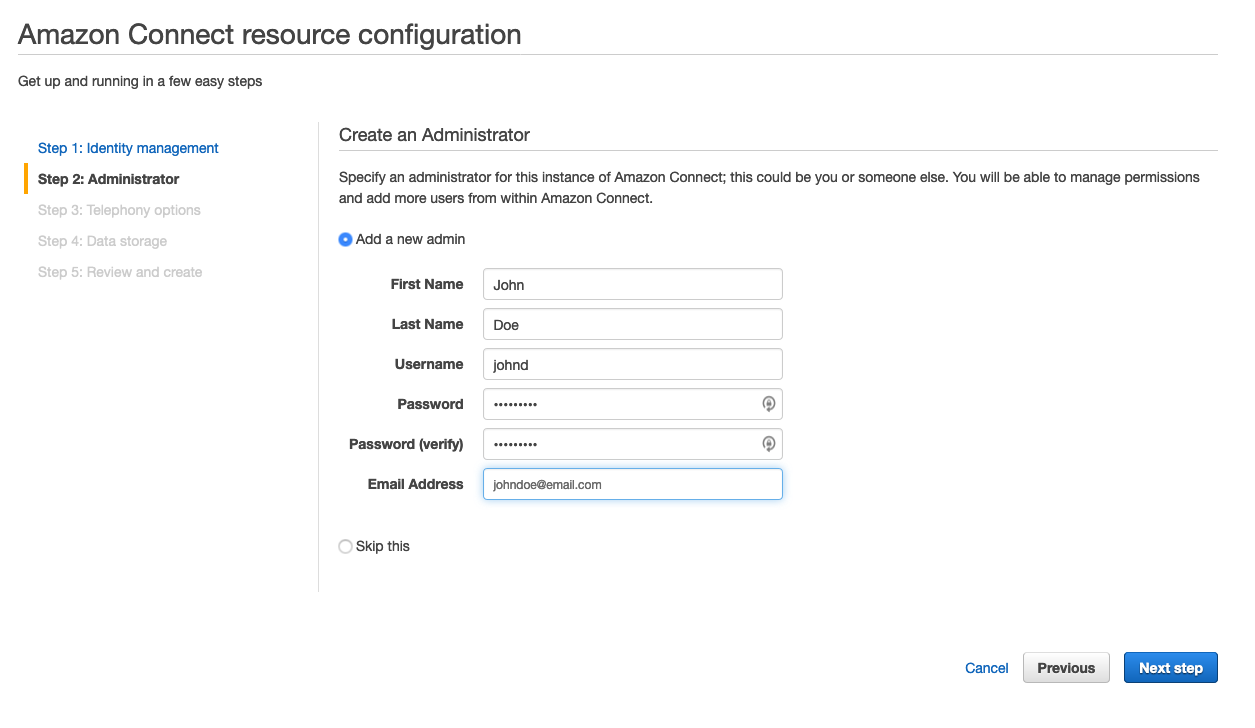This screenshot has height=728, width=1255.
Task: Click into the Password field
Action: pos(632,404)
